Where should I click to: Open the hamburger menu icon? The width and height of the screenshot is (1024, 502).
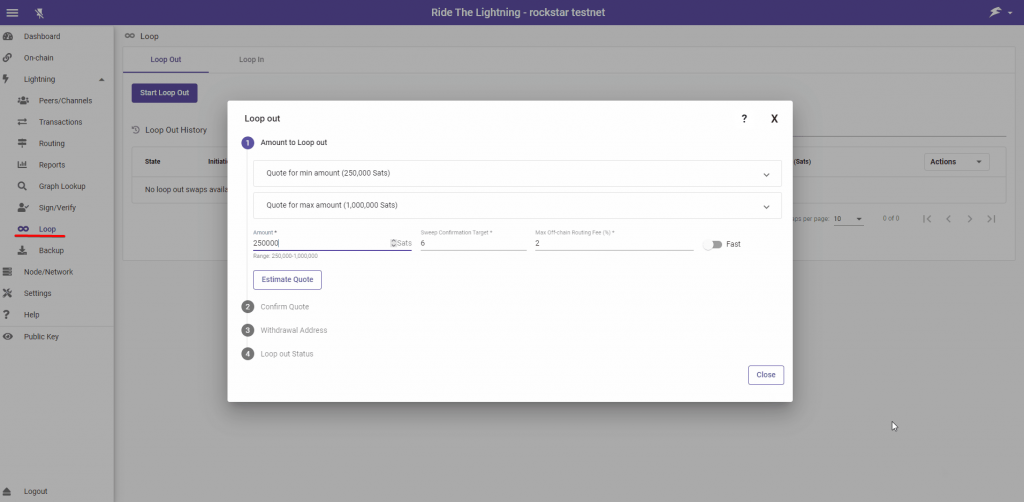pos(12,12)
